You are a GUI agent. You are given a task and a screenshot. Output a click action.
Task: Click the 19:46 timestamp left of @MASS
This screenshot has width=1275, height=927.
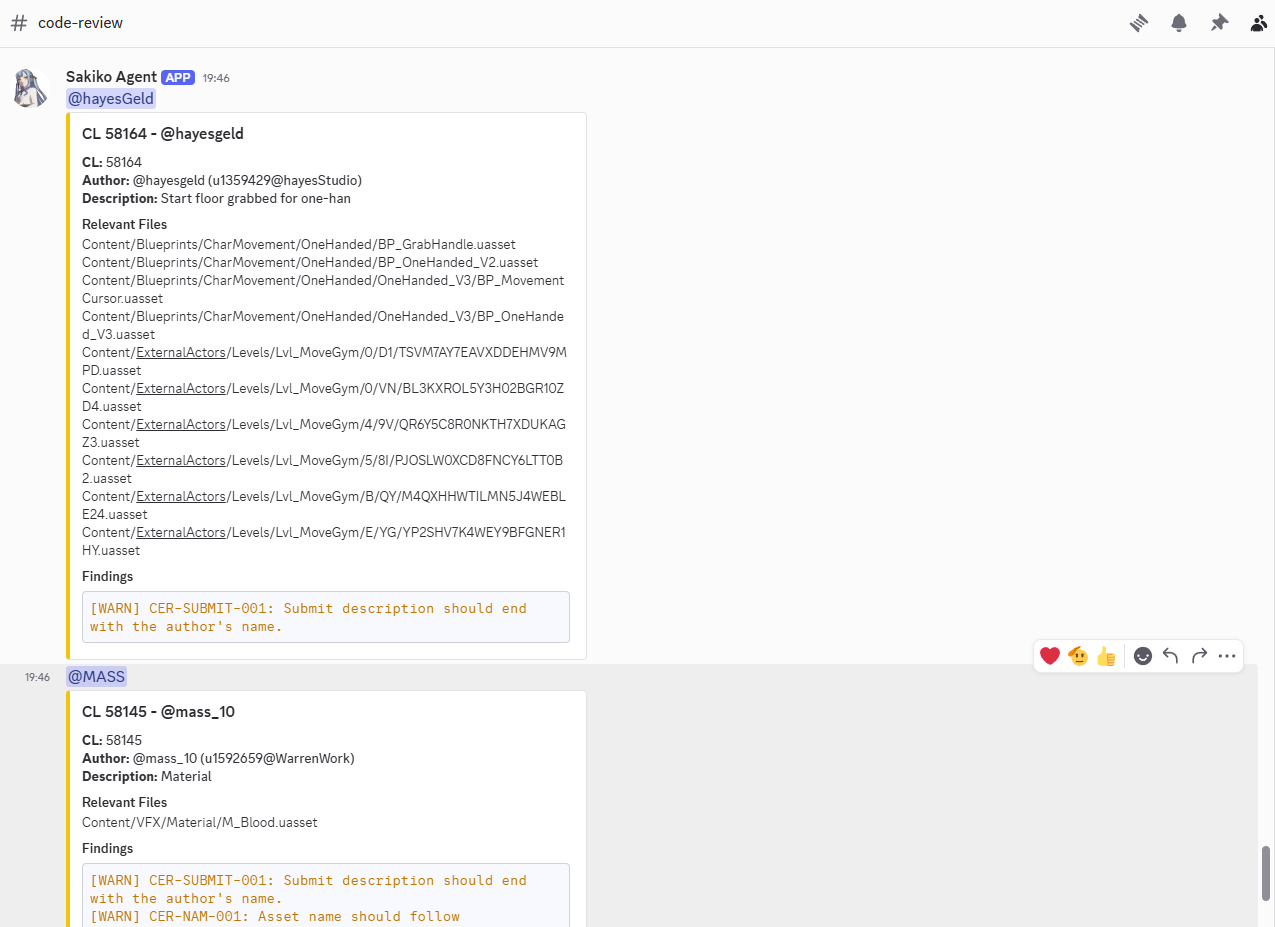pos(37,677)
